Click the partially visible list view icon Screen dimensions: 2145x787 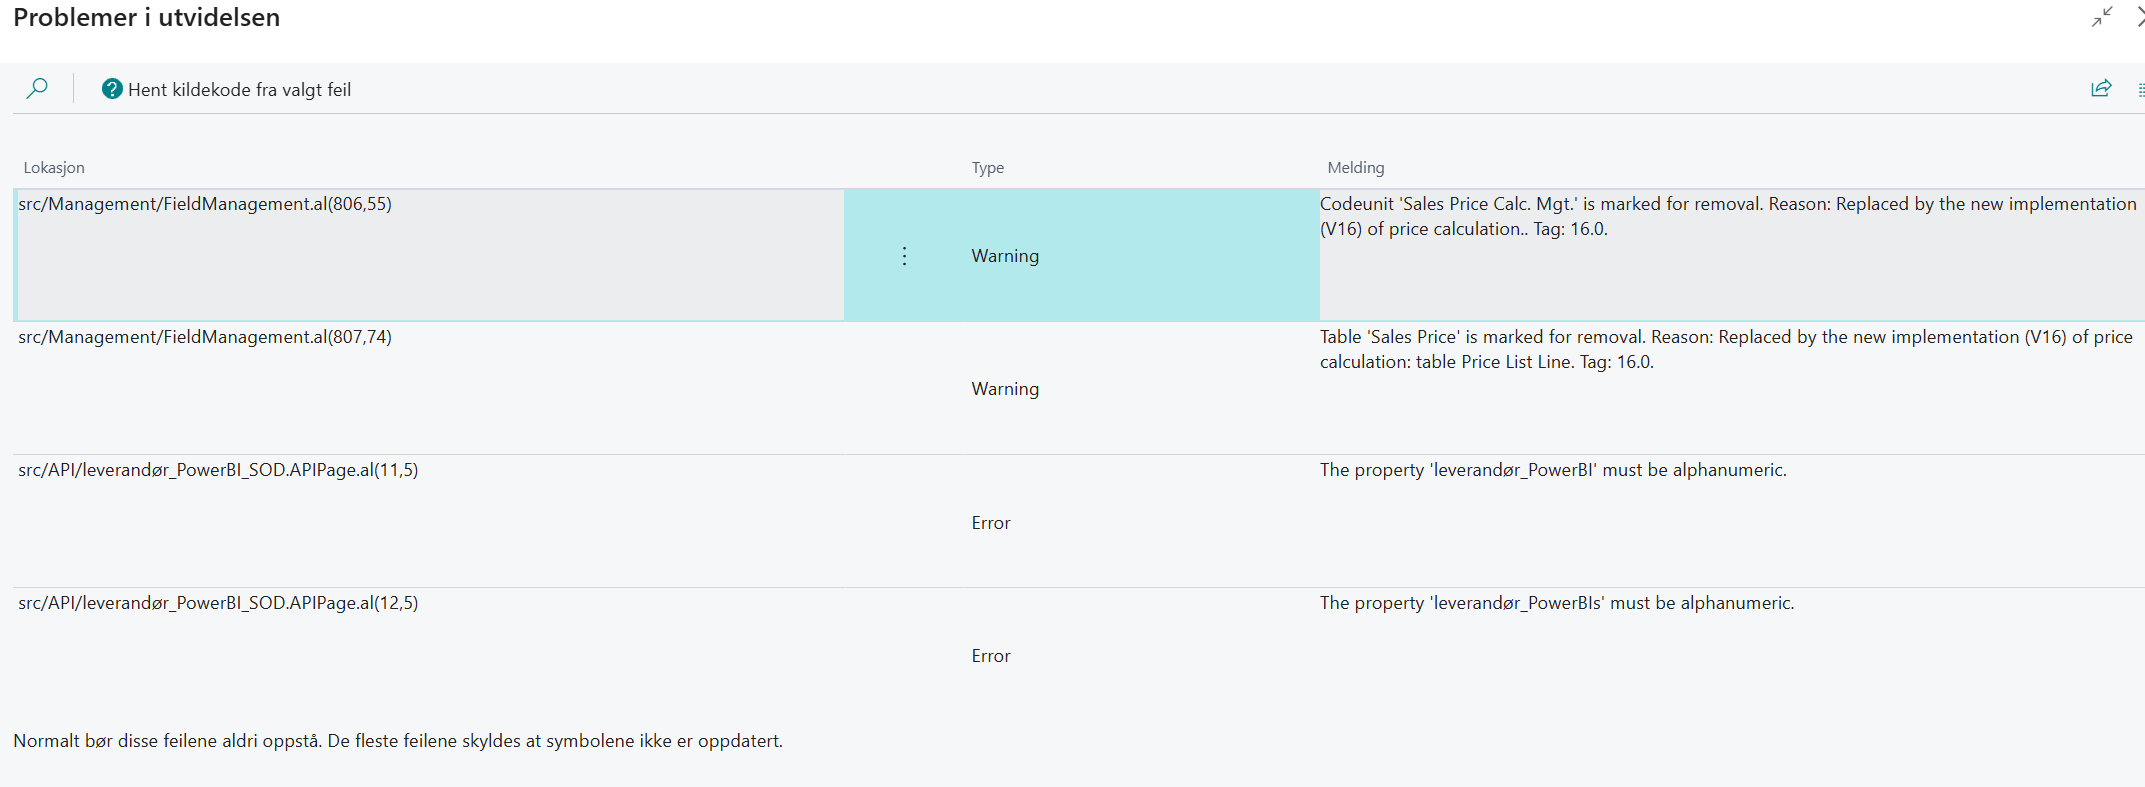[x=2140, y=90]
